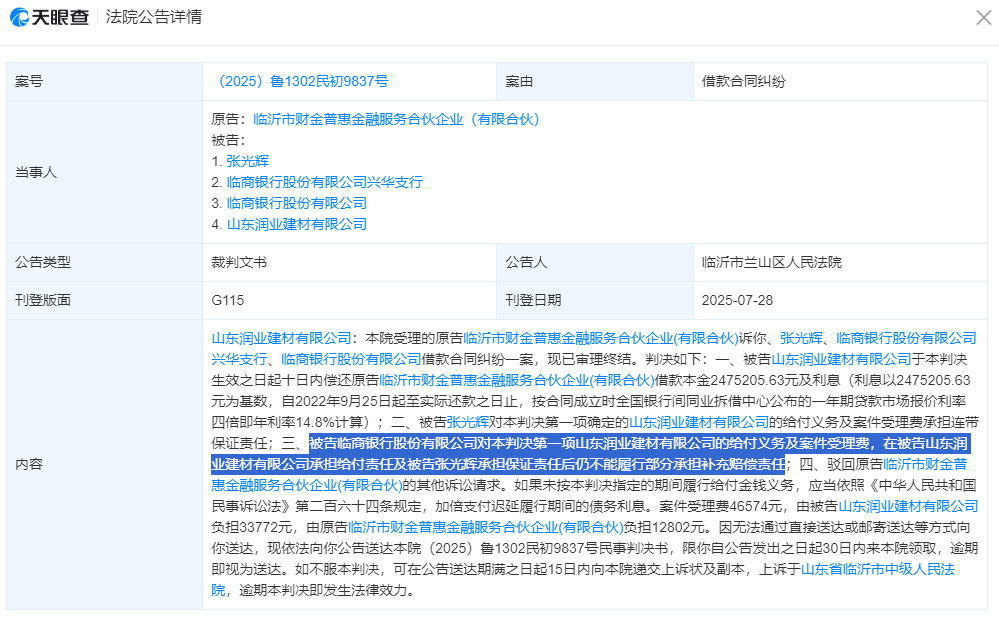Open 张光辉 link in first line of content
The height and width of the screenshot is (621, 999).
[x=801, y=338]
